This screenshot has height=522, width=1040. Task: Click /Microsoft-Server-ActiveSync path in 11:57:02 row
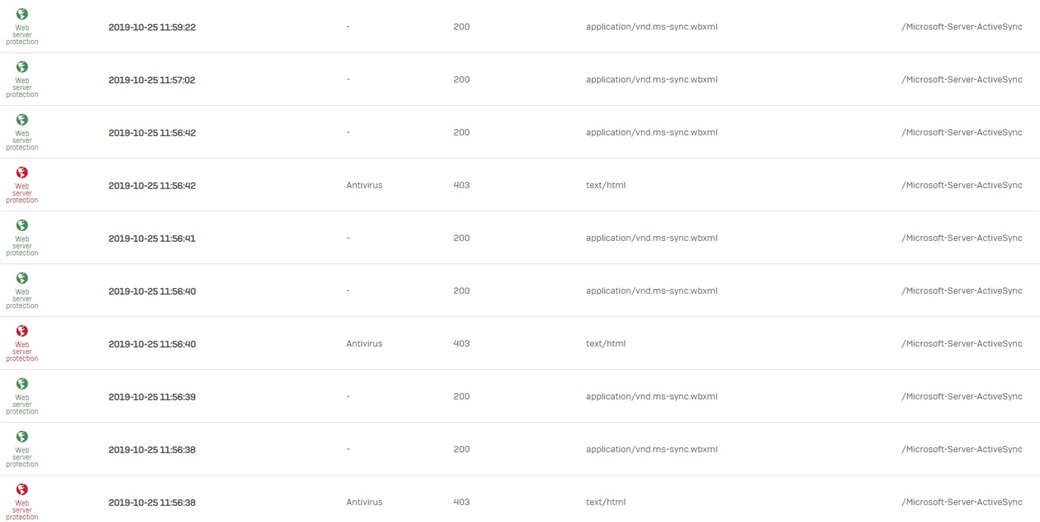pos(961,80)
